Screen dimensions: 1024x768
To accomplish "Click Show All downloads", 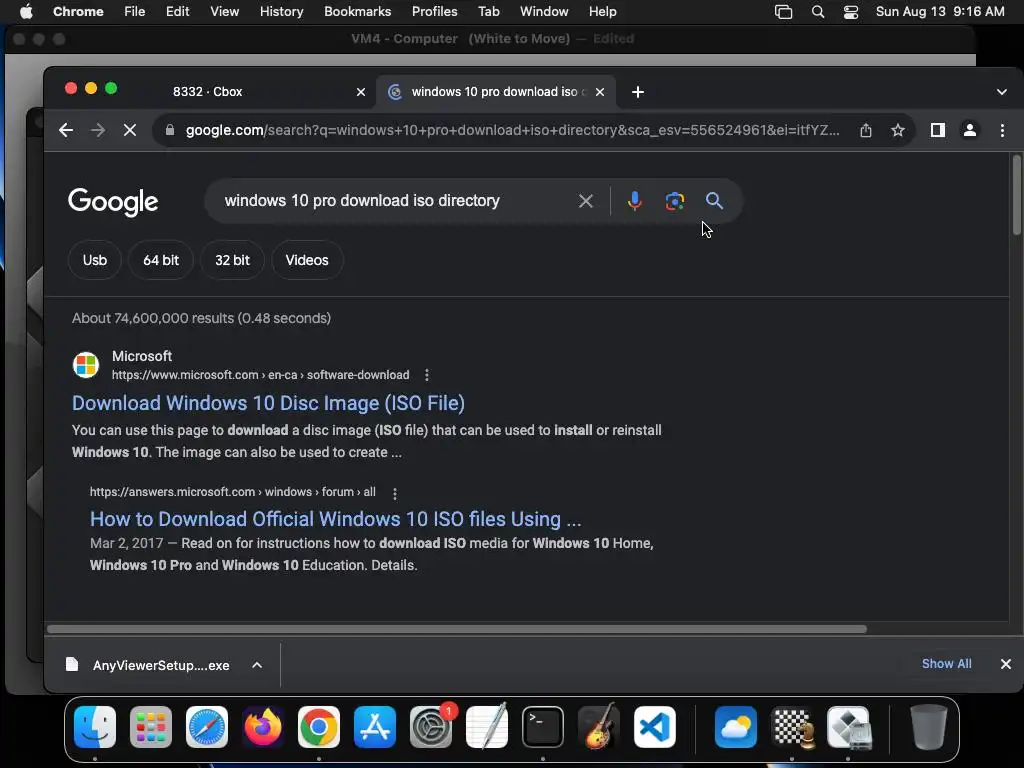I will (946, 664).
